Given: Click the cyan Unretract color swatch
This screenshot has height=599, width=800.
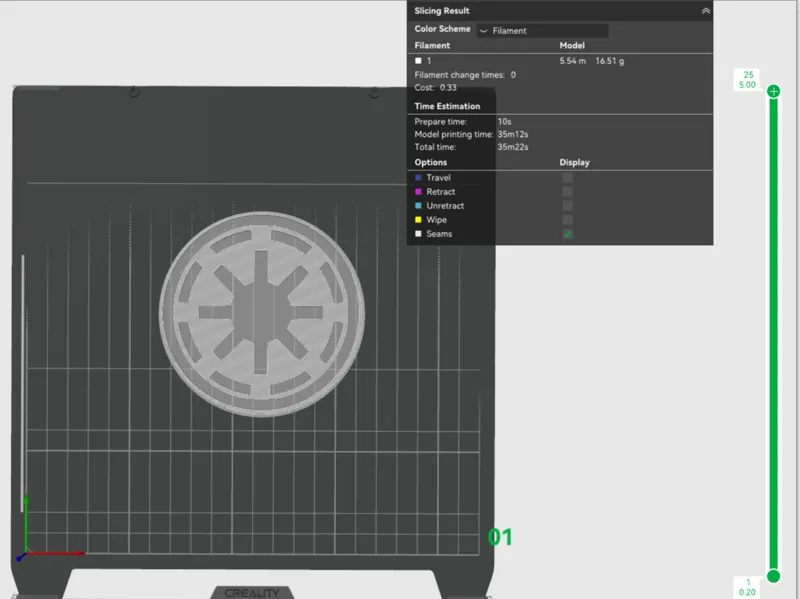Looking at the screenshot, I should click(x=418, y=206).
